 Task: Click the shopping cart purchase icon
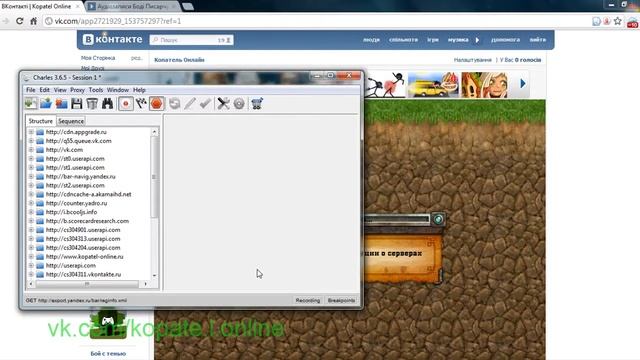tap(257, 104)
